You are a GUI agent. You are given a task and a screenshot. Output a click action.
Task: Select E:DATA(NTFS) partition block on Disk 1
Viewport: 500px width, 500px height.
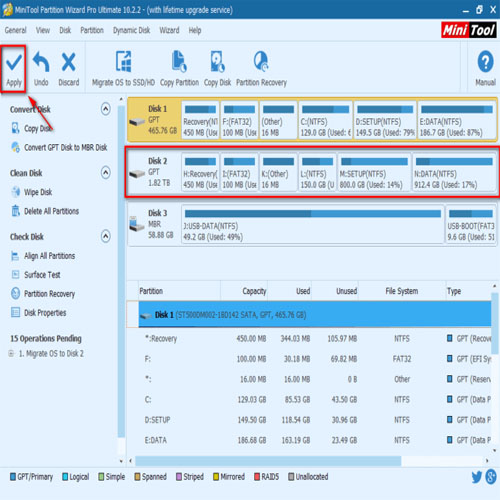457,120
